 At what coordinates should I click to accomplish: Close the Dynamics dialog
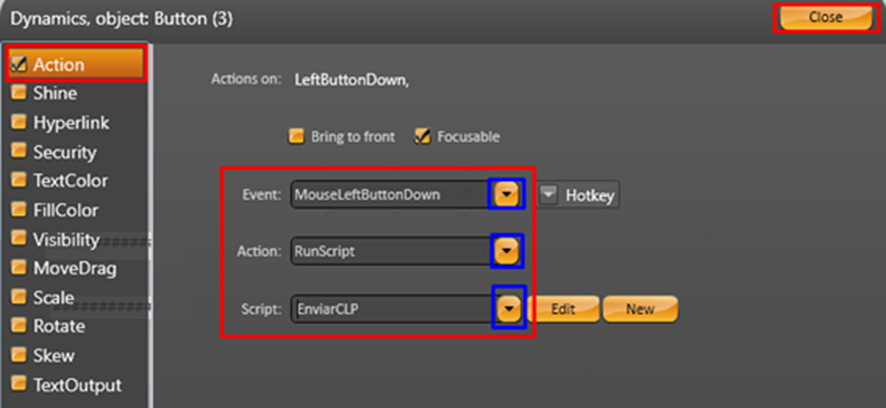pos(825,17)
